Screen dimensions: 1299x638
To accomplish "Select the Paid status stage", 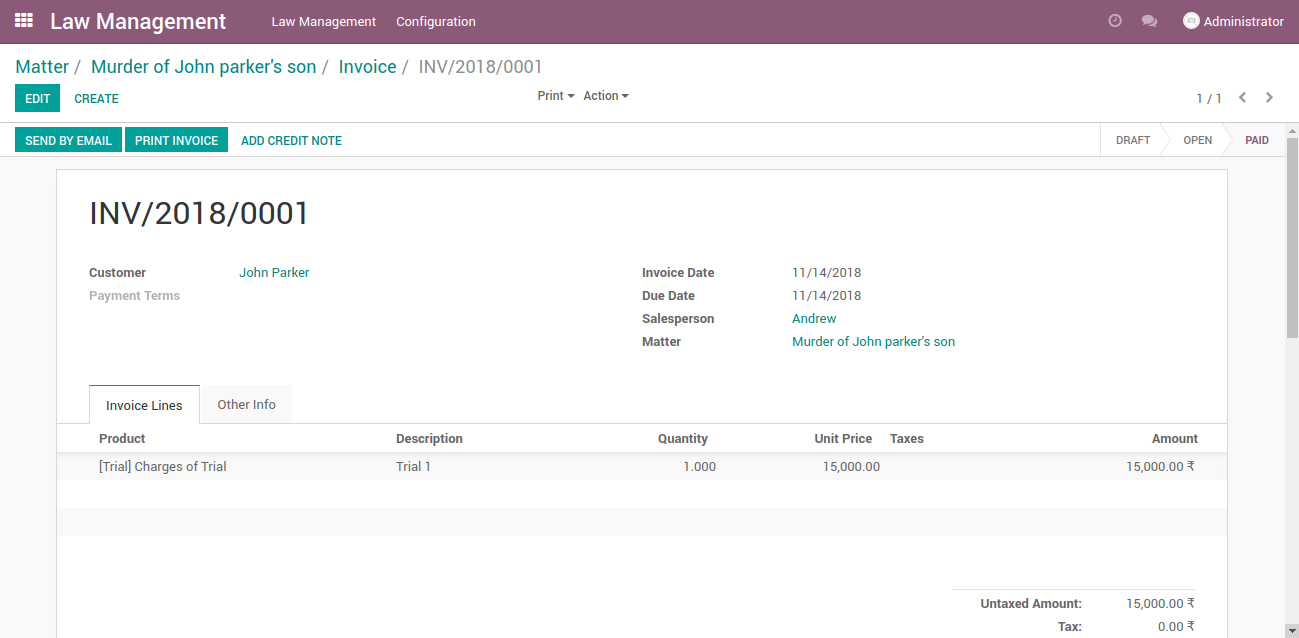I will [1257, 140].
